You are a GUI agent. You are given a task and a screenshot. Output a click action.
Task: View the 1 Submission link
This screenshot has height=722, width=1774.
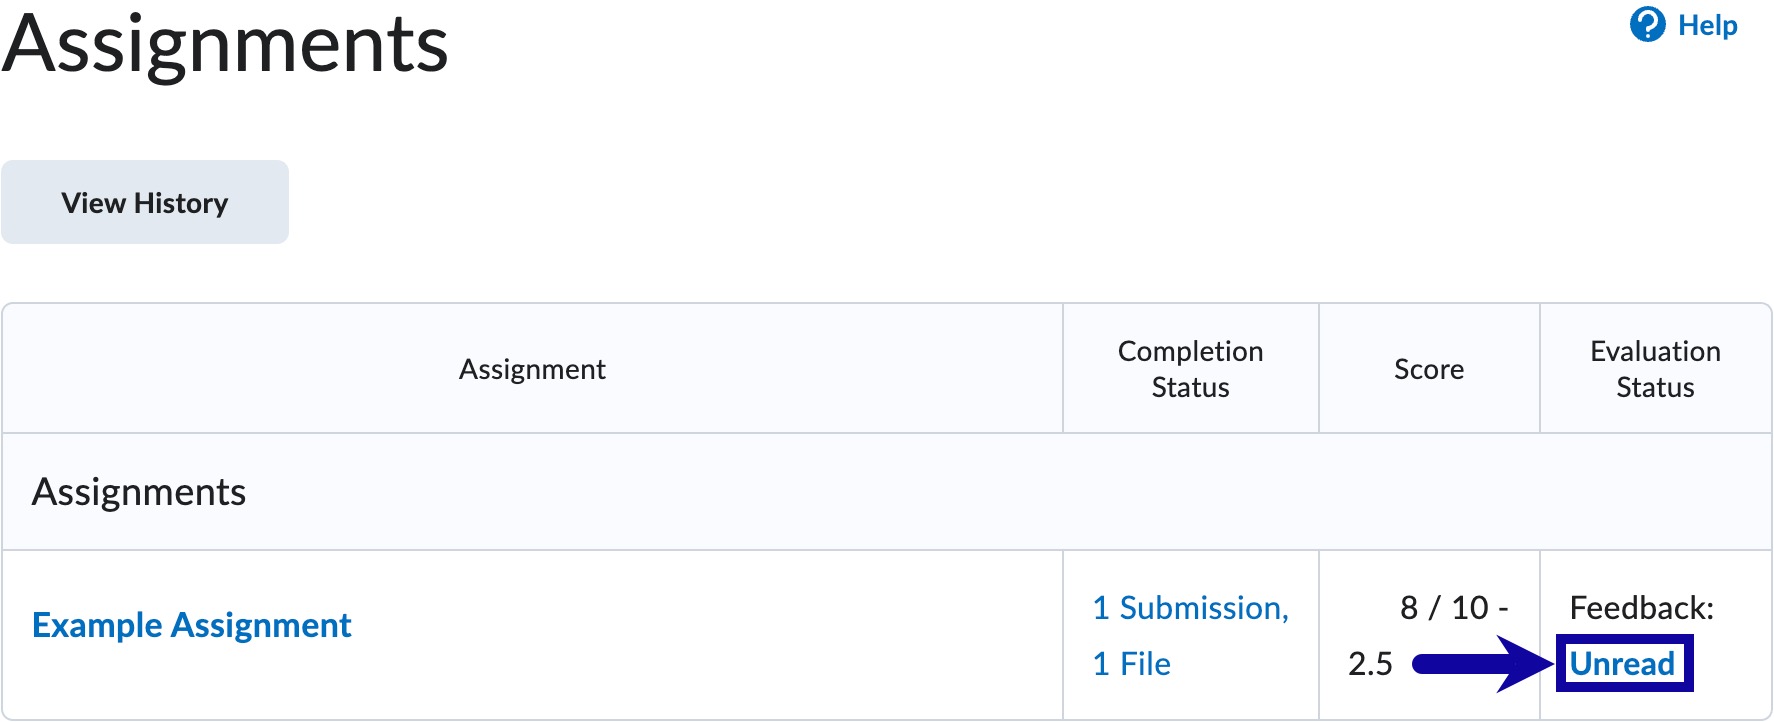point(1189,607)
